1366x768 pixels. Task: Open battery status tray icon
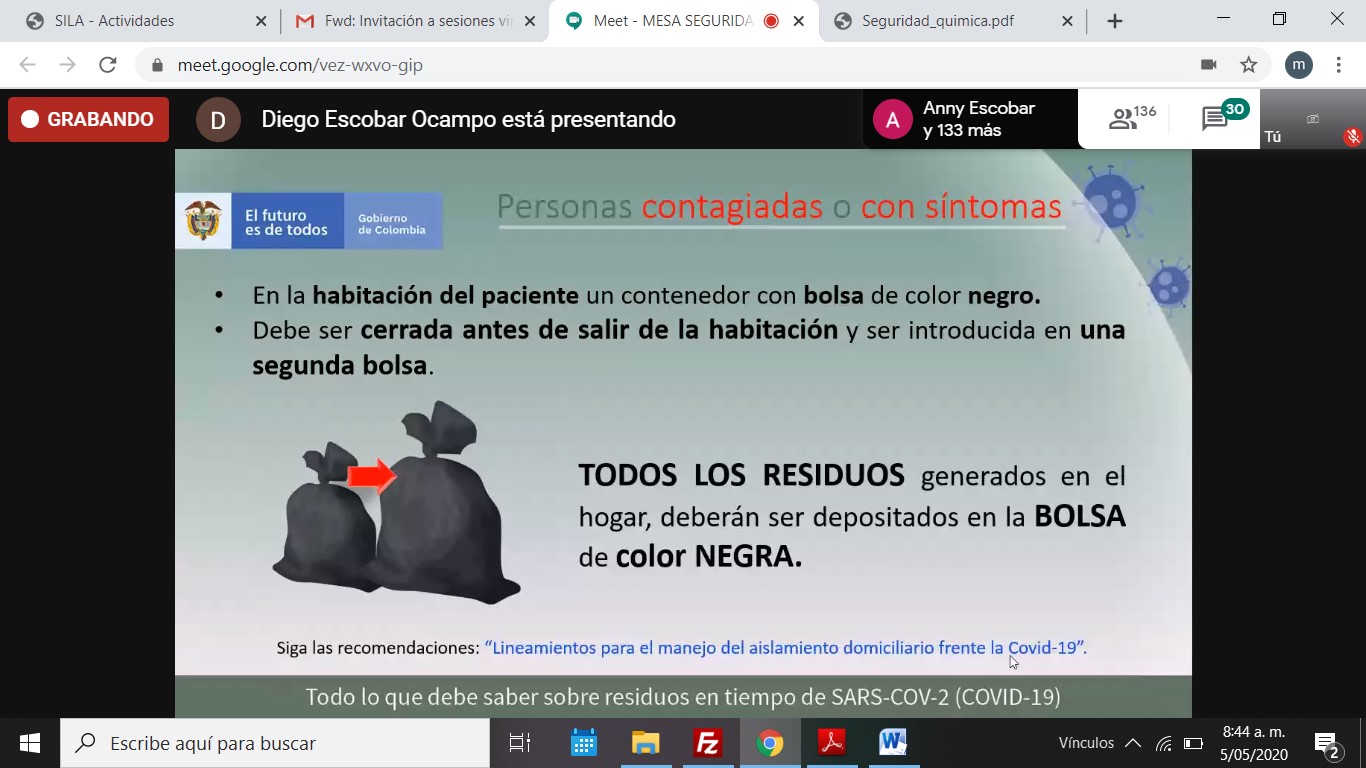coord(1193,743)
